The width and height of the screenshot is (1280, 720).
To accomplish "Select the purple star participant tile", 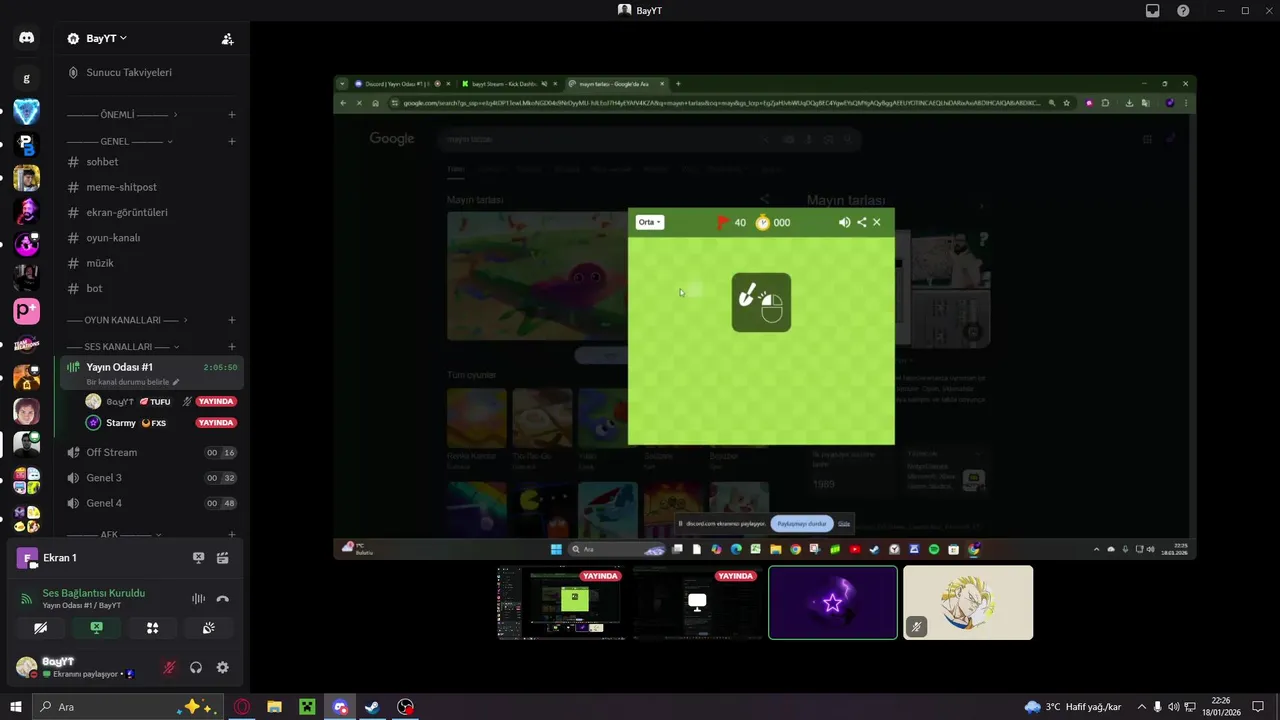I will [833, 602].
